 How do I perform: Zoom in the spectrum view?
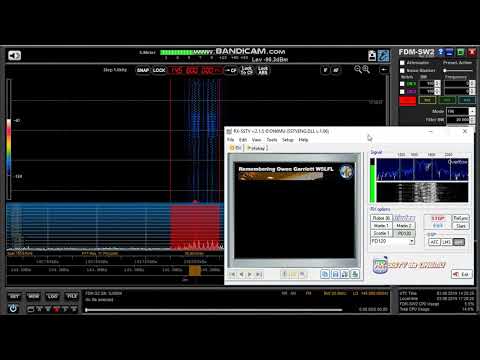coord(366,69)
